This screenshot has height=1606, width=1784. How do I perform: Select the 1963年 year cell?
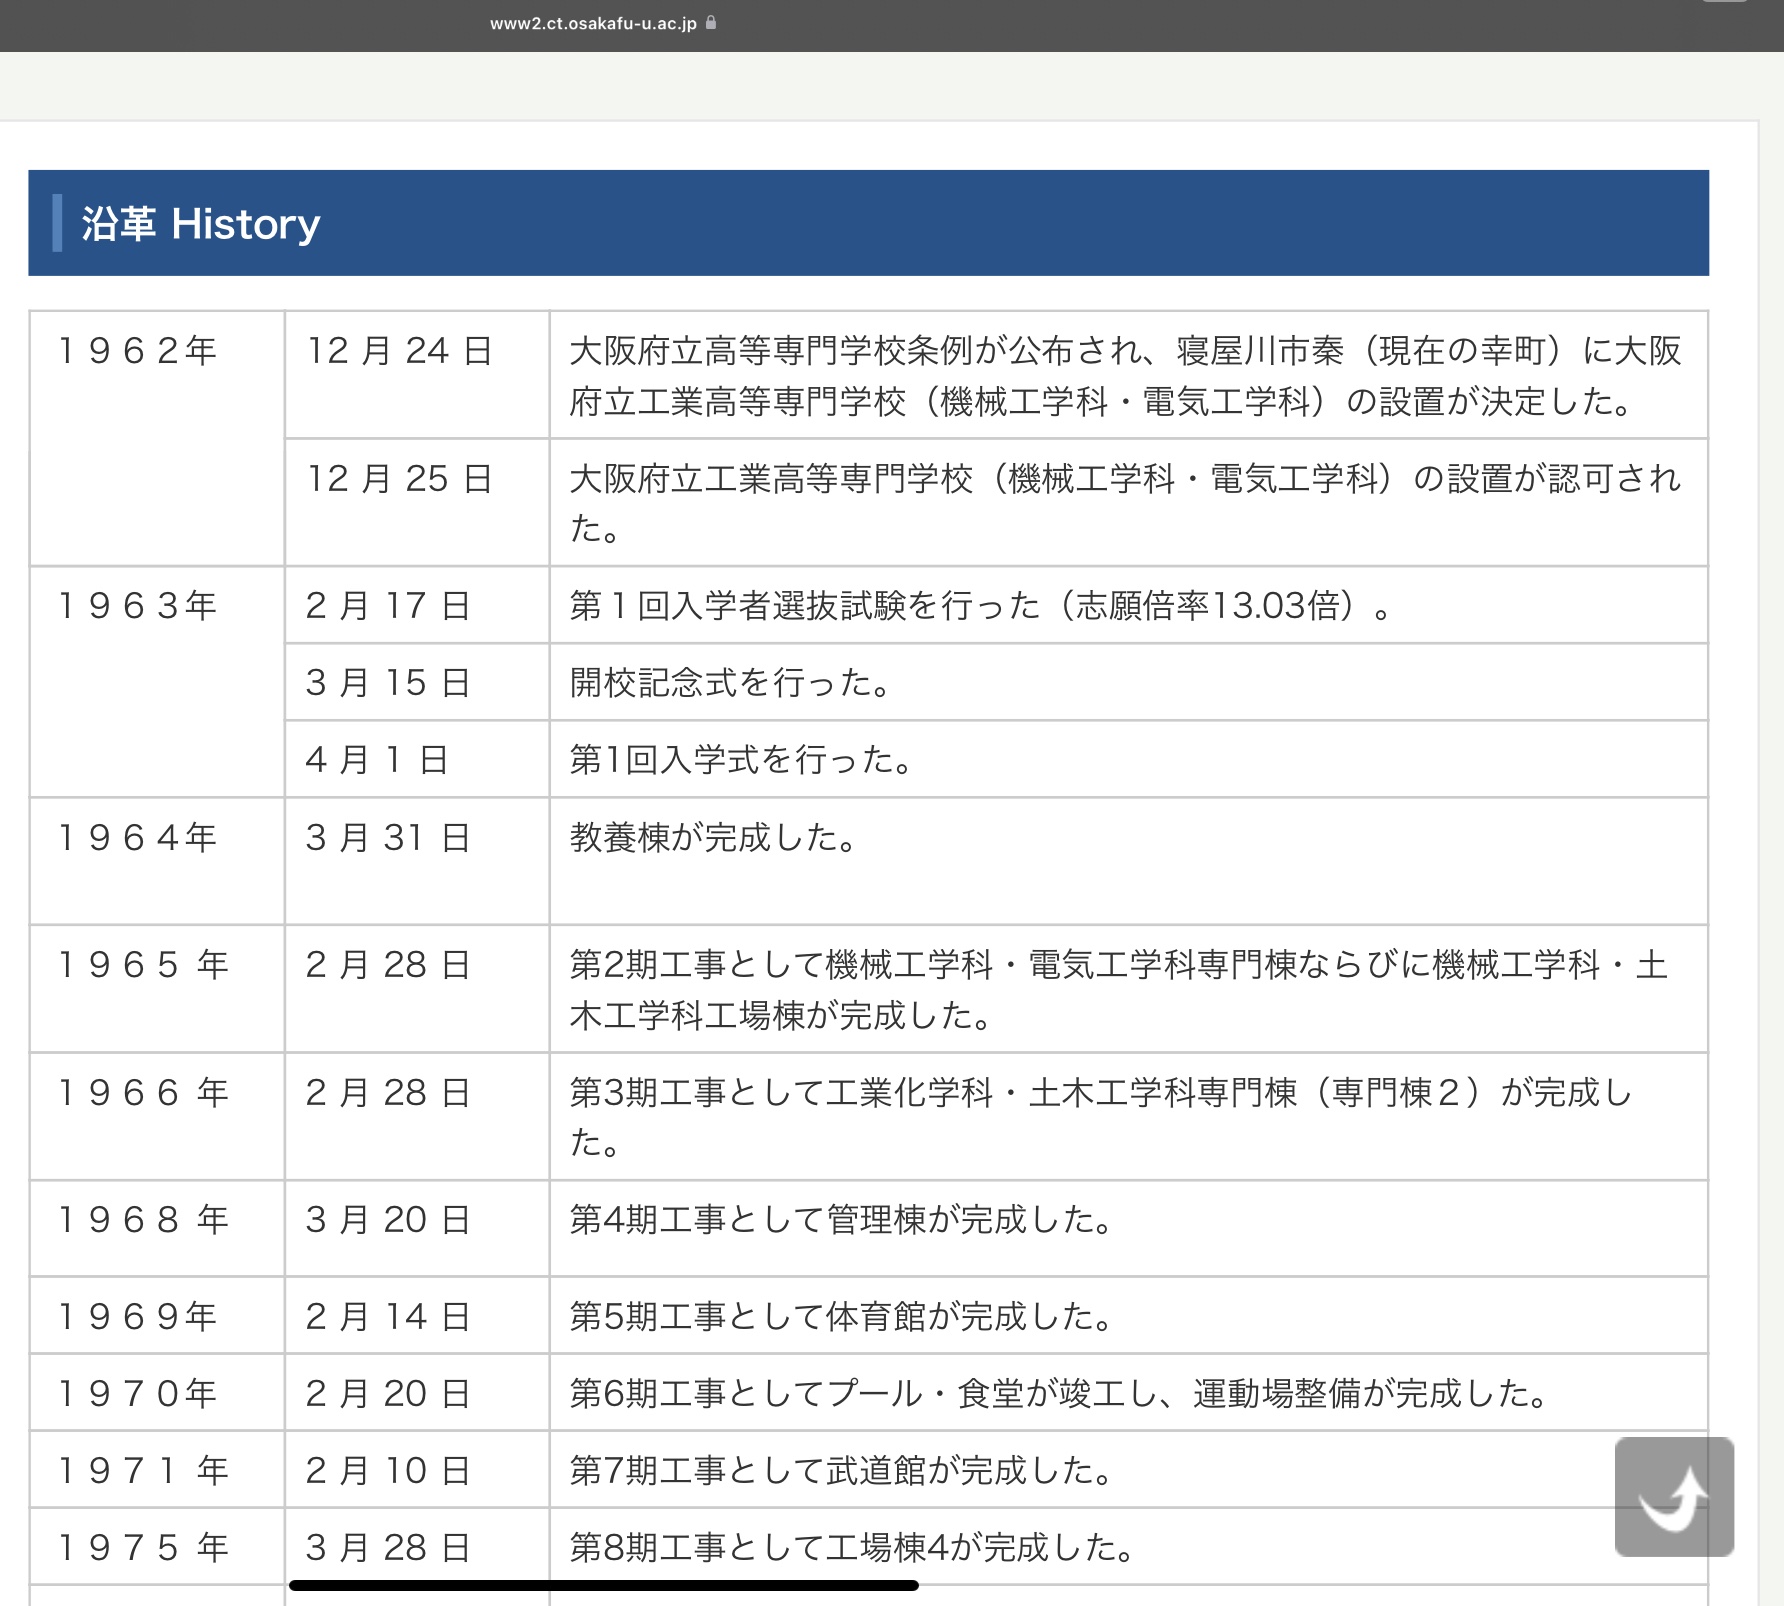157,682
